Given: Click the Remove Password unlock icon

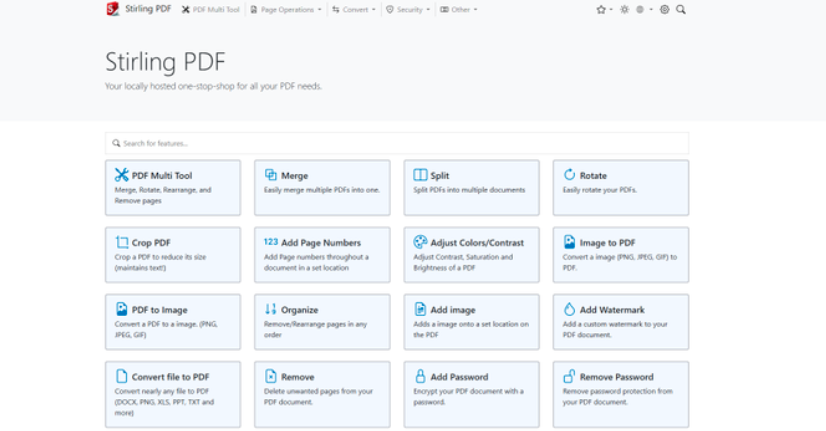Looking at the screenshot, I should tap(569, 376).
